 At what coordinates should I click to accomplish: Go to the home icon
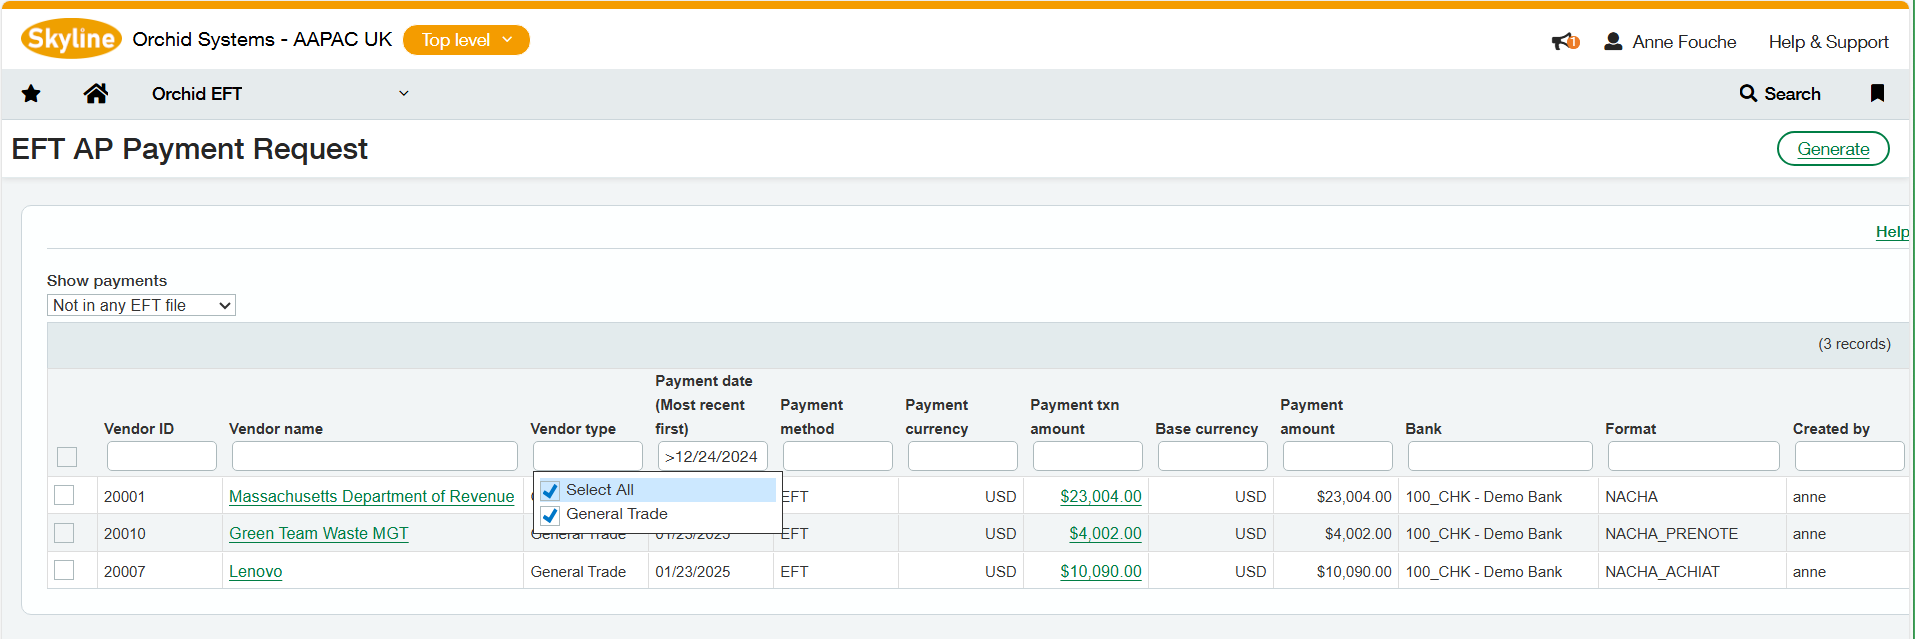point(96,94)
